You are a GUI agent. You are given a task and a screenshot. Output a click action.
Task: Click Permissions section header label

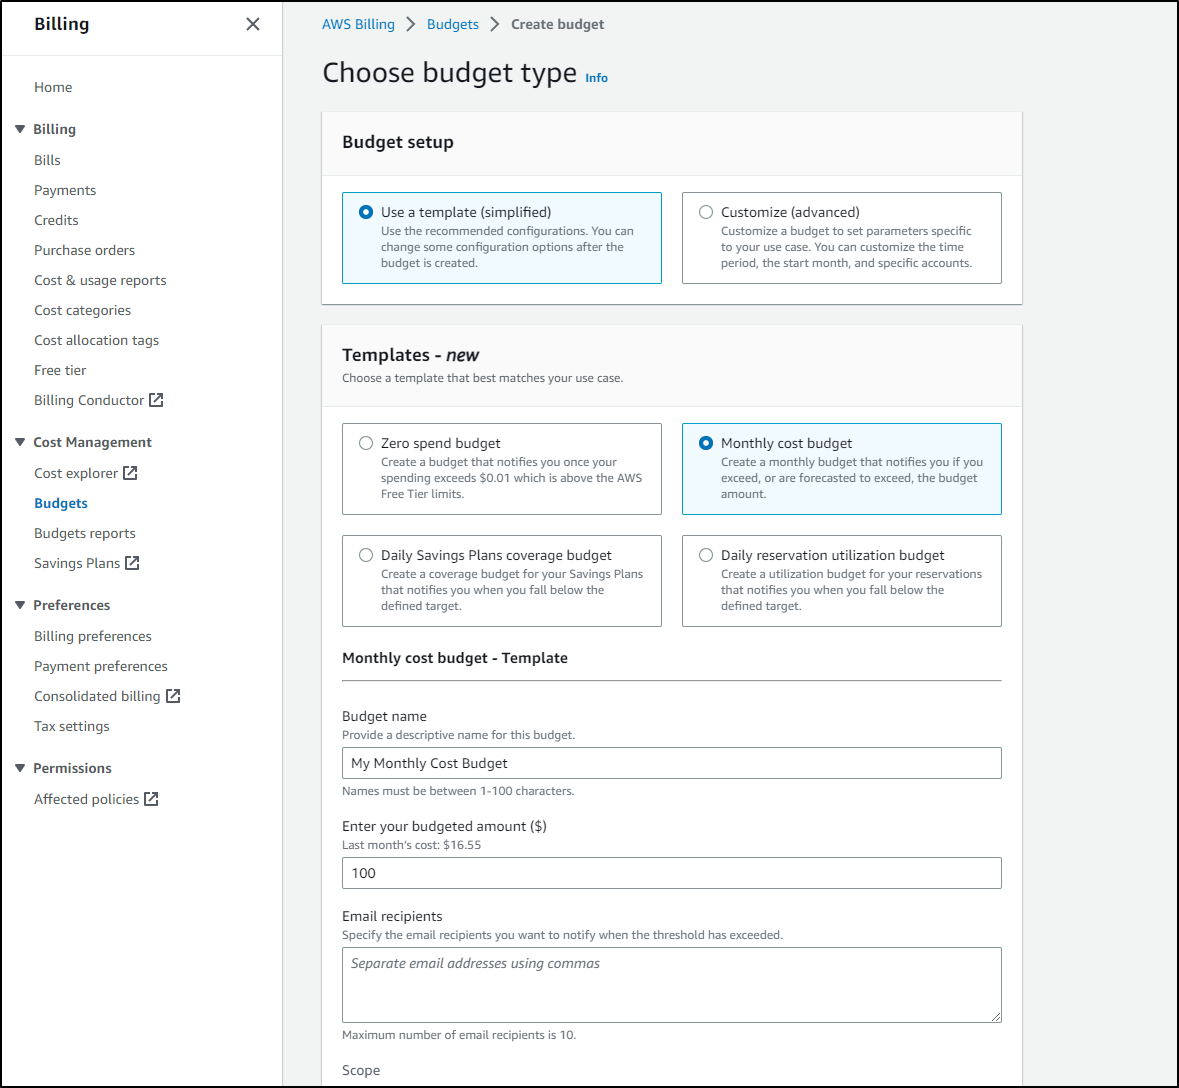tap(72, 768)
